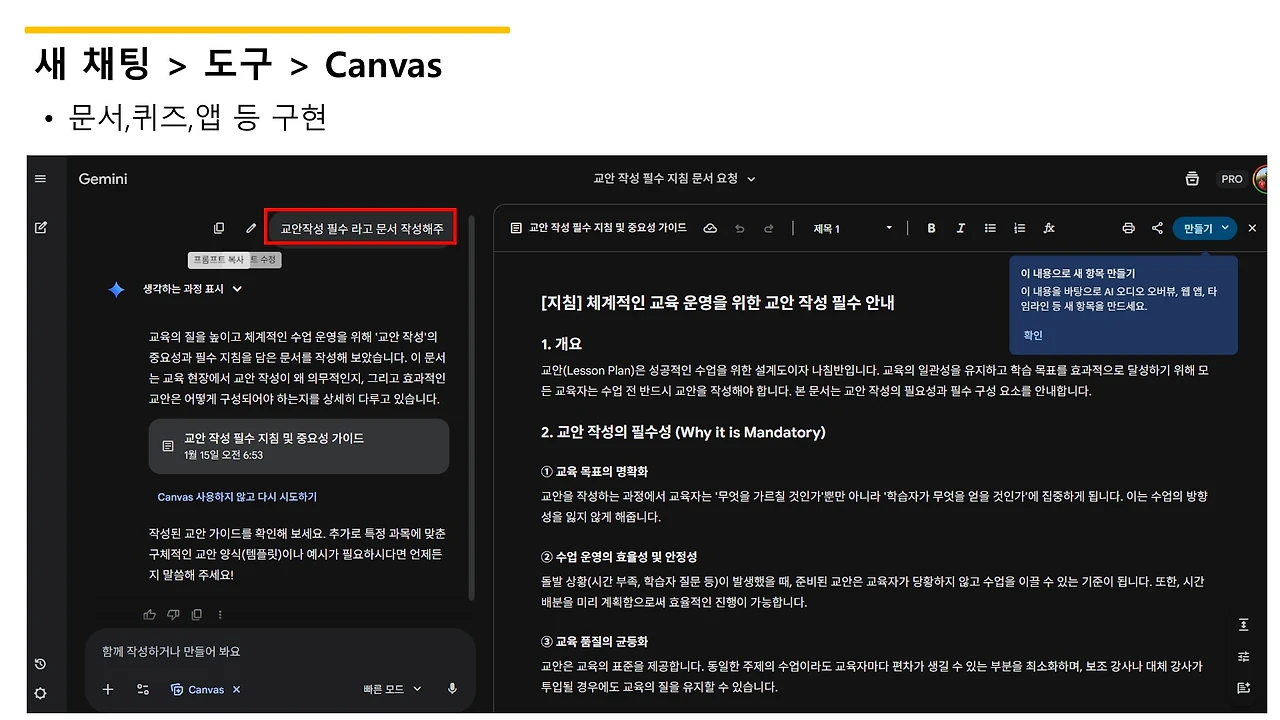
Task: Open the 만들기 create dropdown
Action: (1204, 228)
